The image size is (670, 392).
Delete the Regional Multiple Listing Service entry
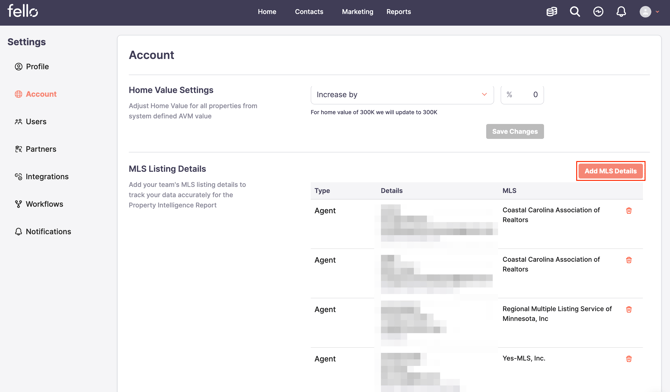pos(629,309)
